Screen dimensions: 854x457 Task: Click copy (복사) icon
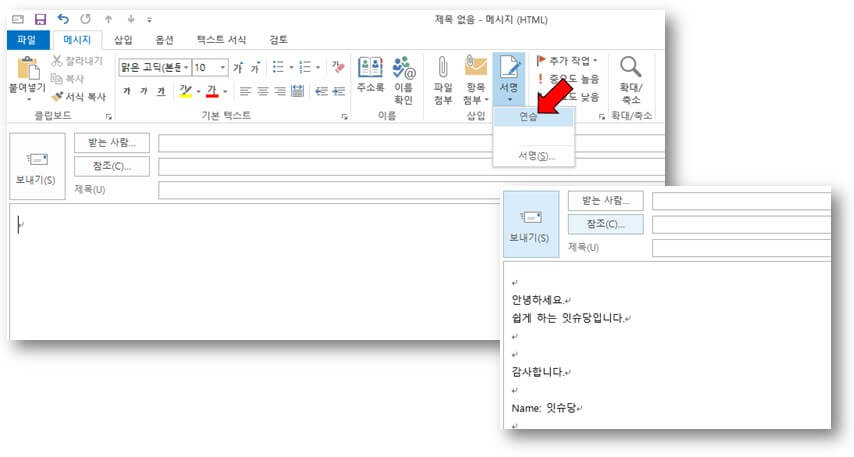pos(57,79)
